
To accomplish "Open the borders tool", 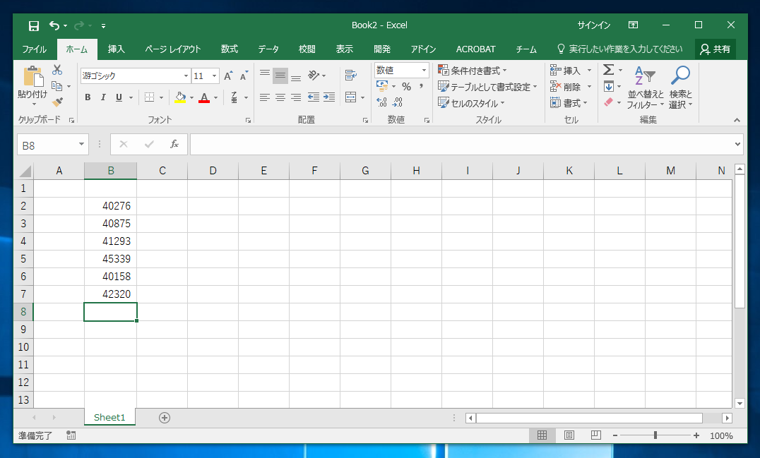I will (149, 97).
